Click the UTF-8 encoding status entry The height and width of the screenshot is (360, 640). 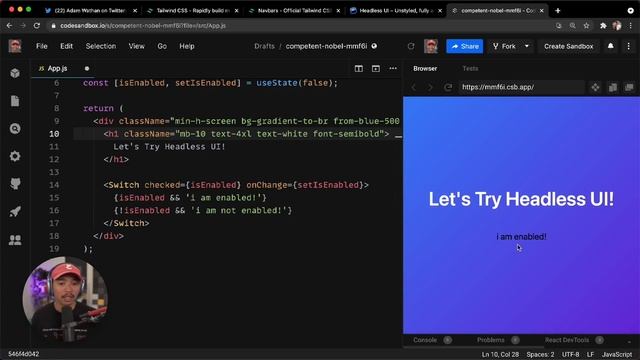point(570,354)
